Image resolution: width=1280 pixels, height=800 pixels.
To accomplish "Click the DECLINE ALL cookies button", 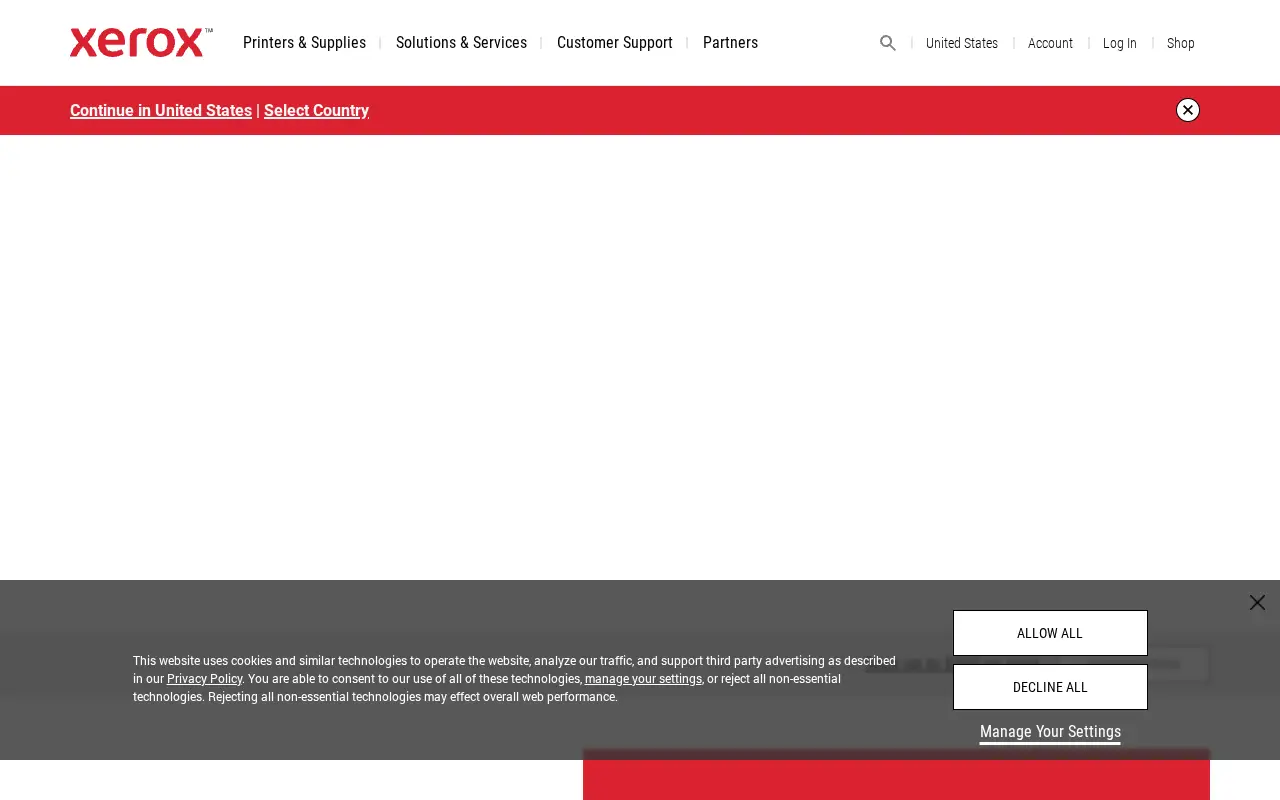I will [1050, 687].
